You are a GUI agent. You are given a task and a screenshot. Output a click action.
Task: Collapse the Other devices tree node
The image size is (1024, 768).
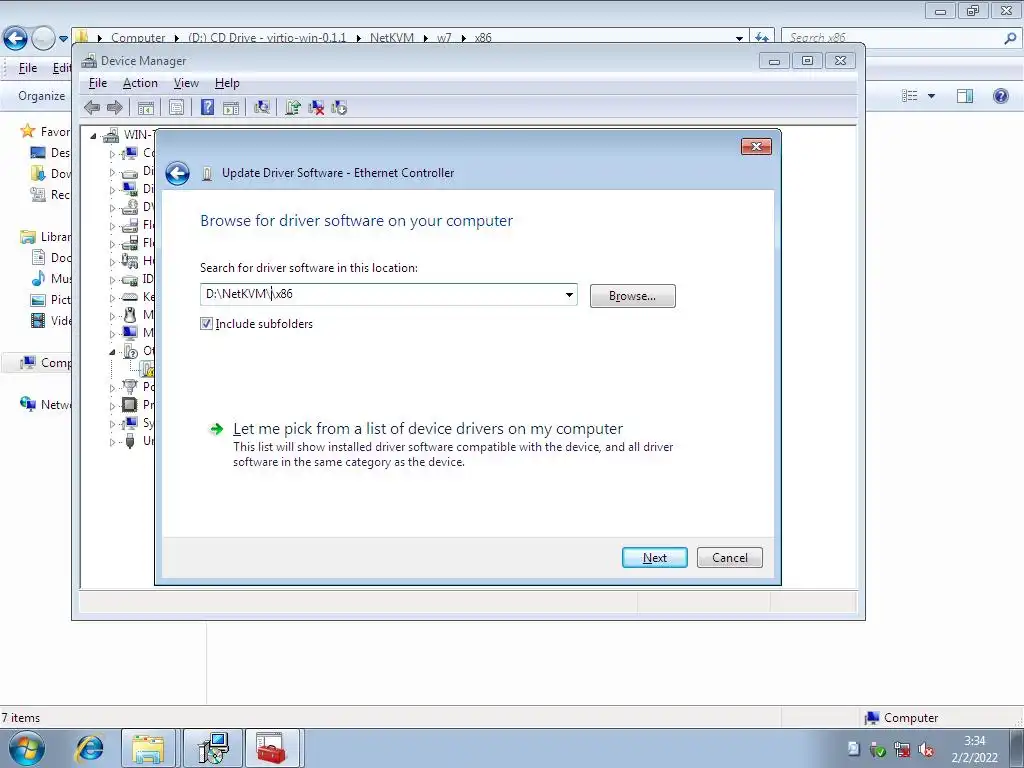(x=112, y=351)
